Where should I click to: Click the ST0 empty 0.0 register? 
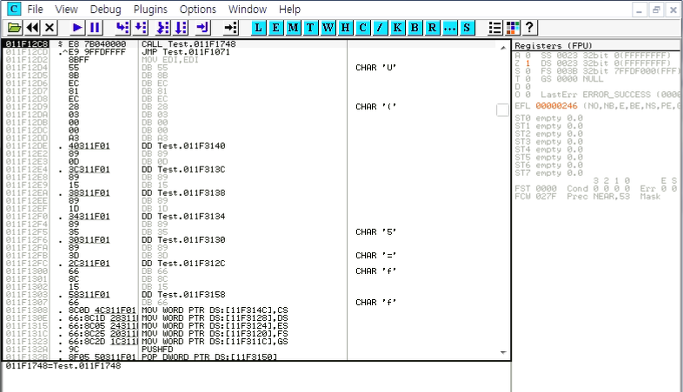tap(548, 118)
